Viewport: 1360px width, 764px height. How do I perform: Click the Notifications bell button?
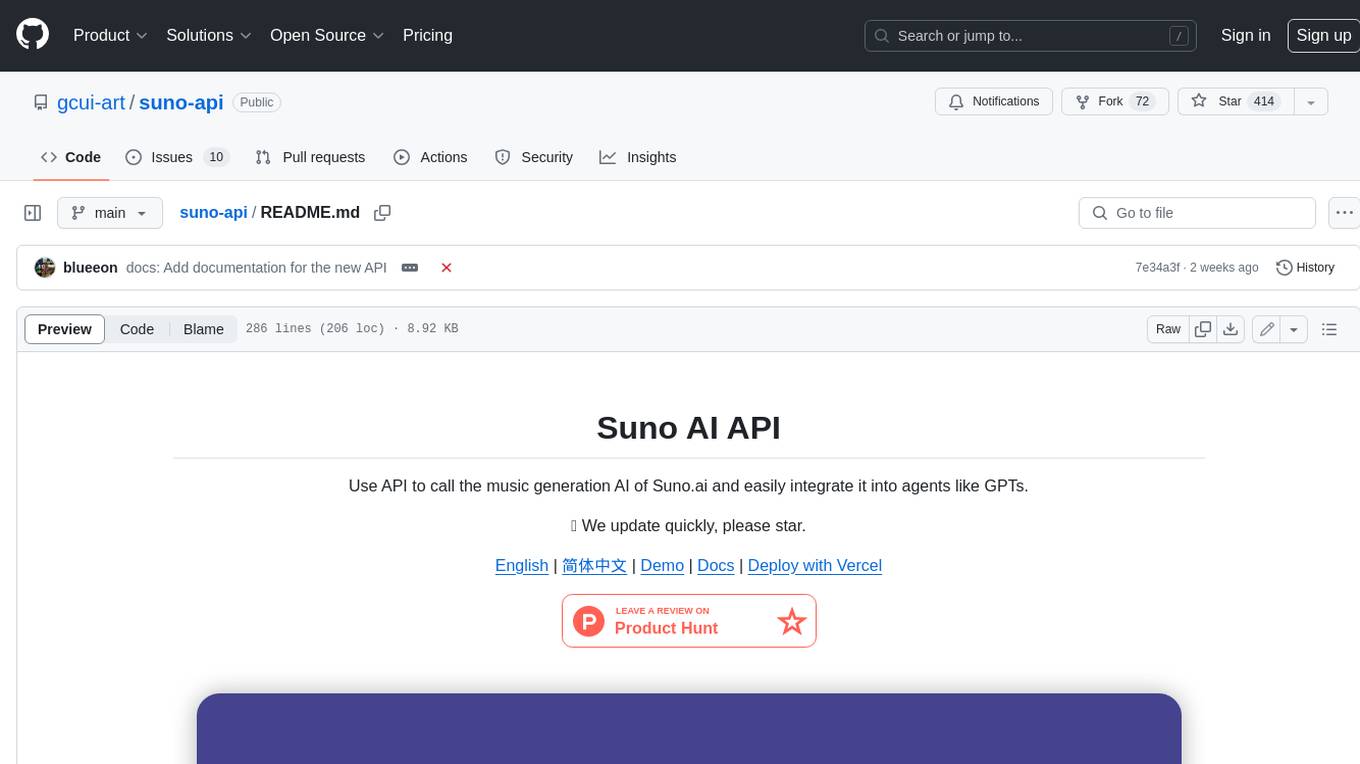click(994, 101)
